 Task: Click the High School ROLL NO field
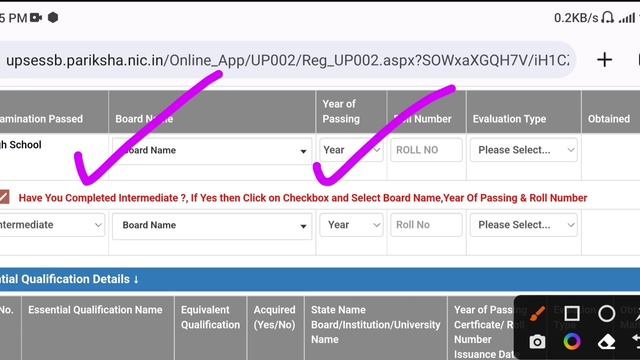pos(426,150)
